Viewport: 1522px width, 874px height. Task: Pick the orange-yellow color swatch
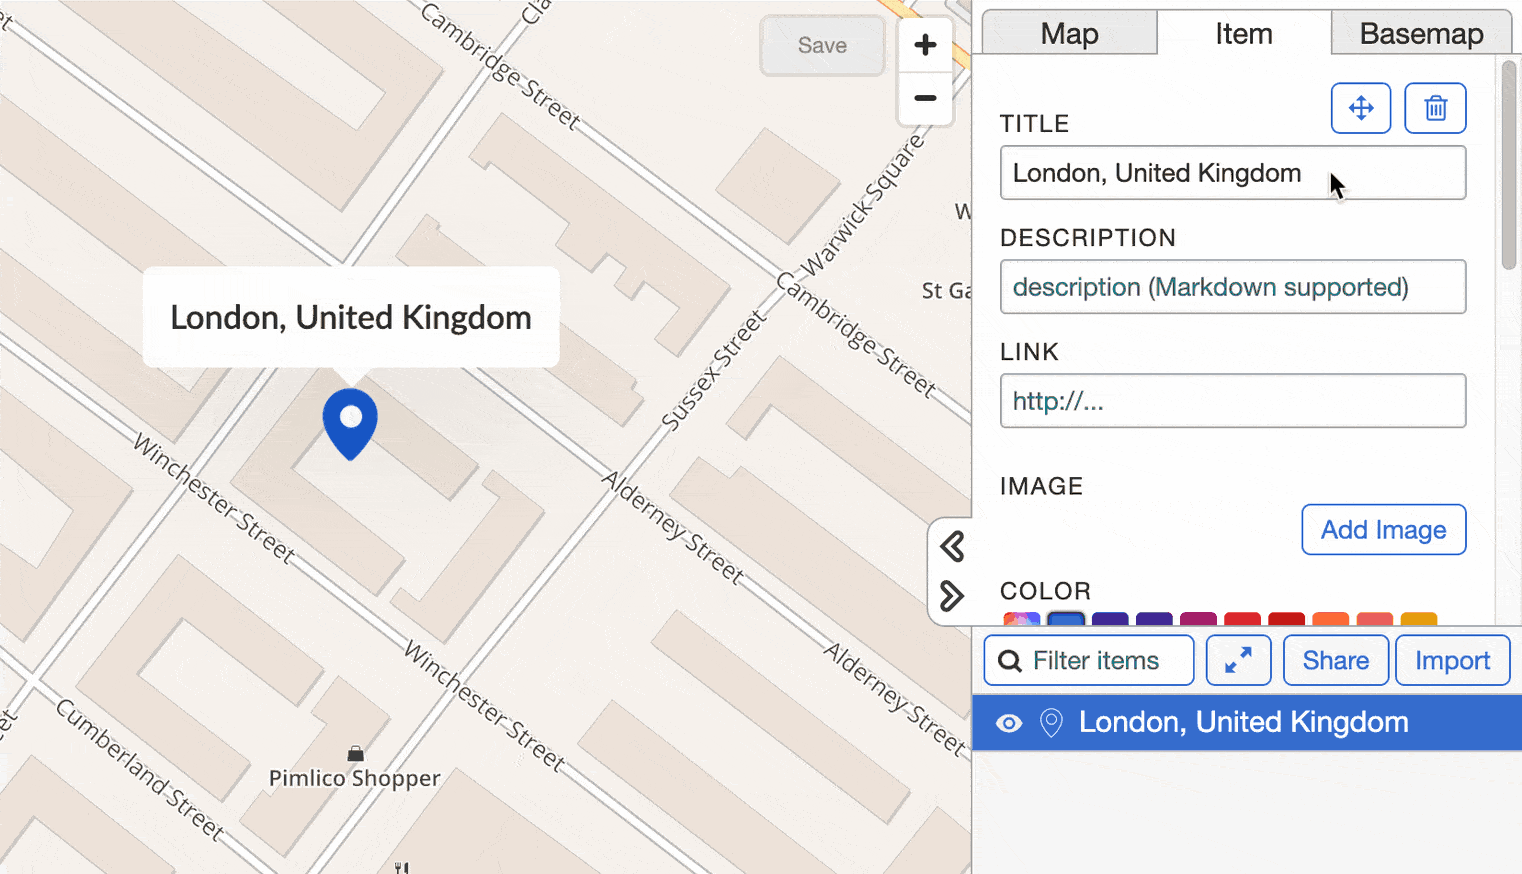click(1418, 620)
